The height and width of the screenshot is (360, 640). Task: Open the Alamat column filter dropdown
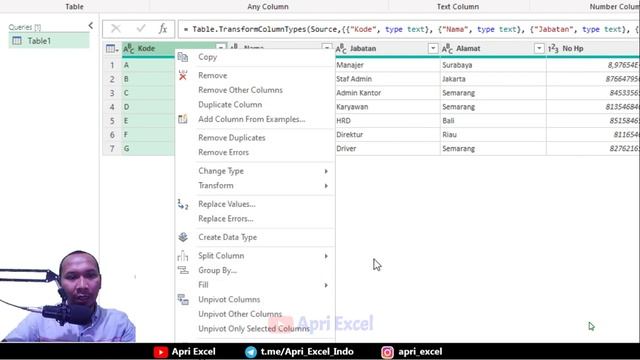click(x=539, y=49)
